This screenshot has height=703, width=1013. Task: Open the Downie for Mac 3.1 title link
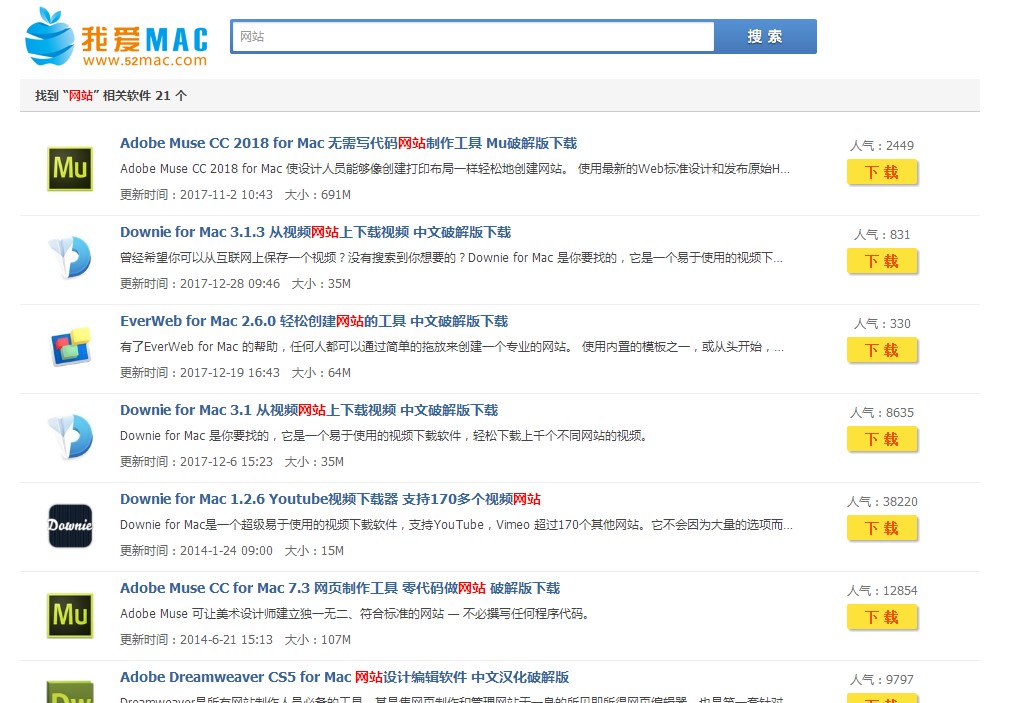tap(309, 411)
